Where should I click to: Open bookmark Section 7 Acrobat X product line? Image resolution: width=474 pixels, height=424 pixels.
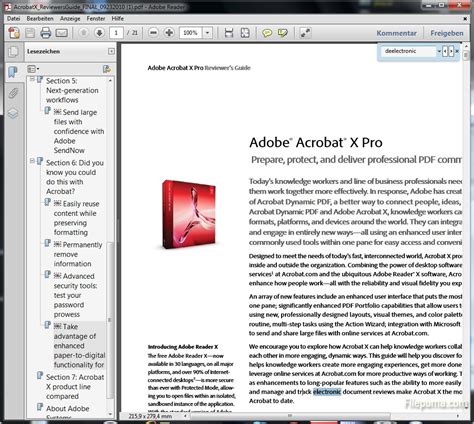coord(75,387)
